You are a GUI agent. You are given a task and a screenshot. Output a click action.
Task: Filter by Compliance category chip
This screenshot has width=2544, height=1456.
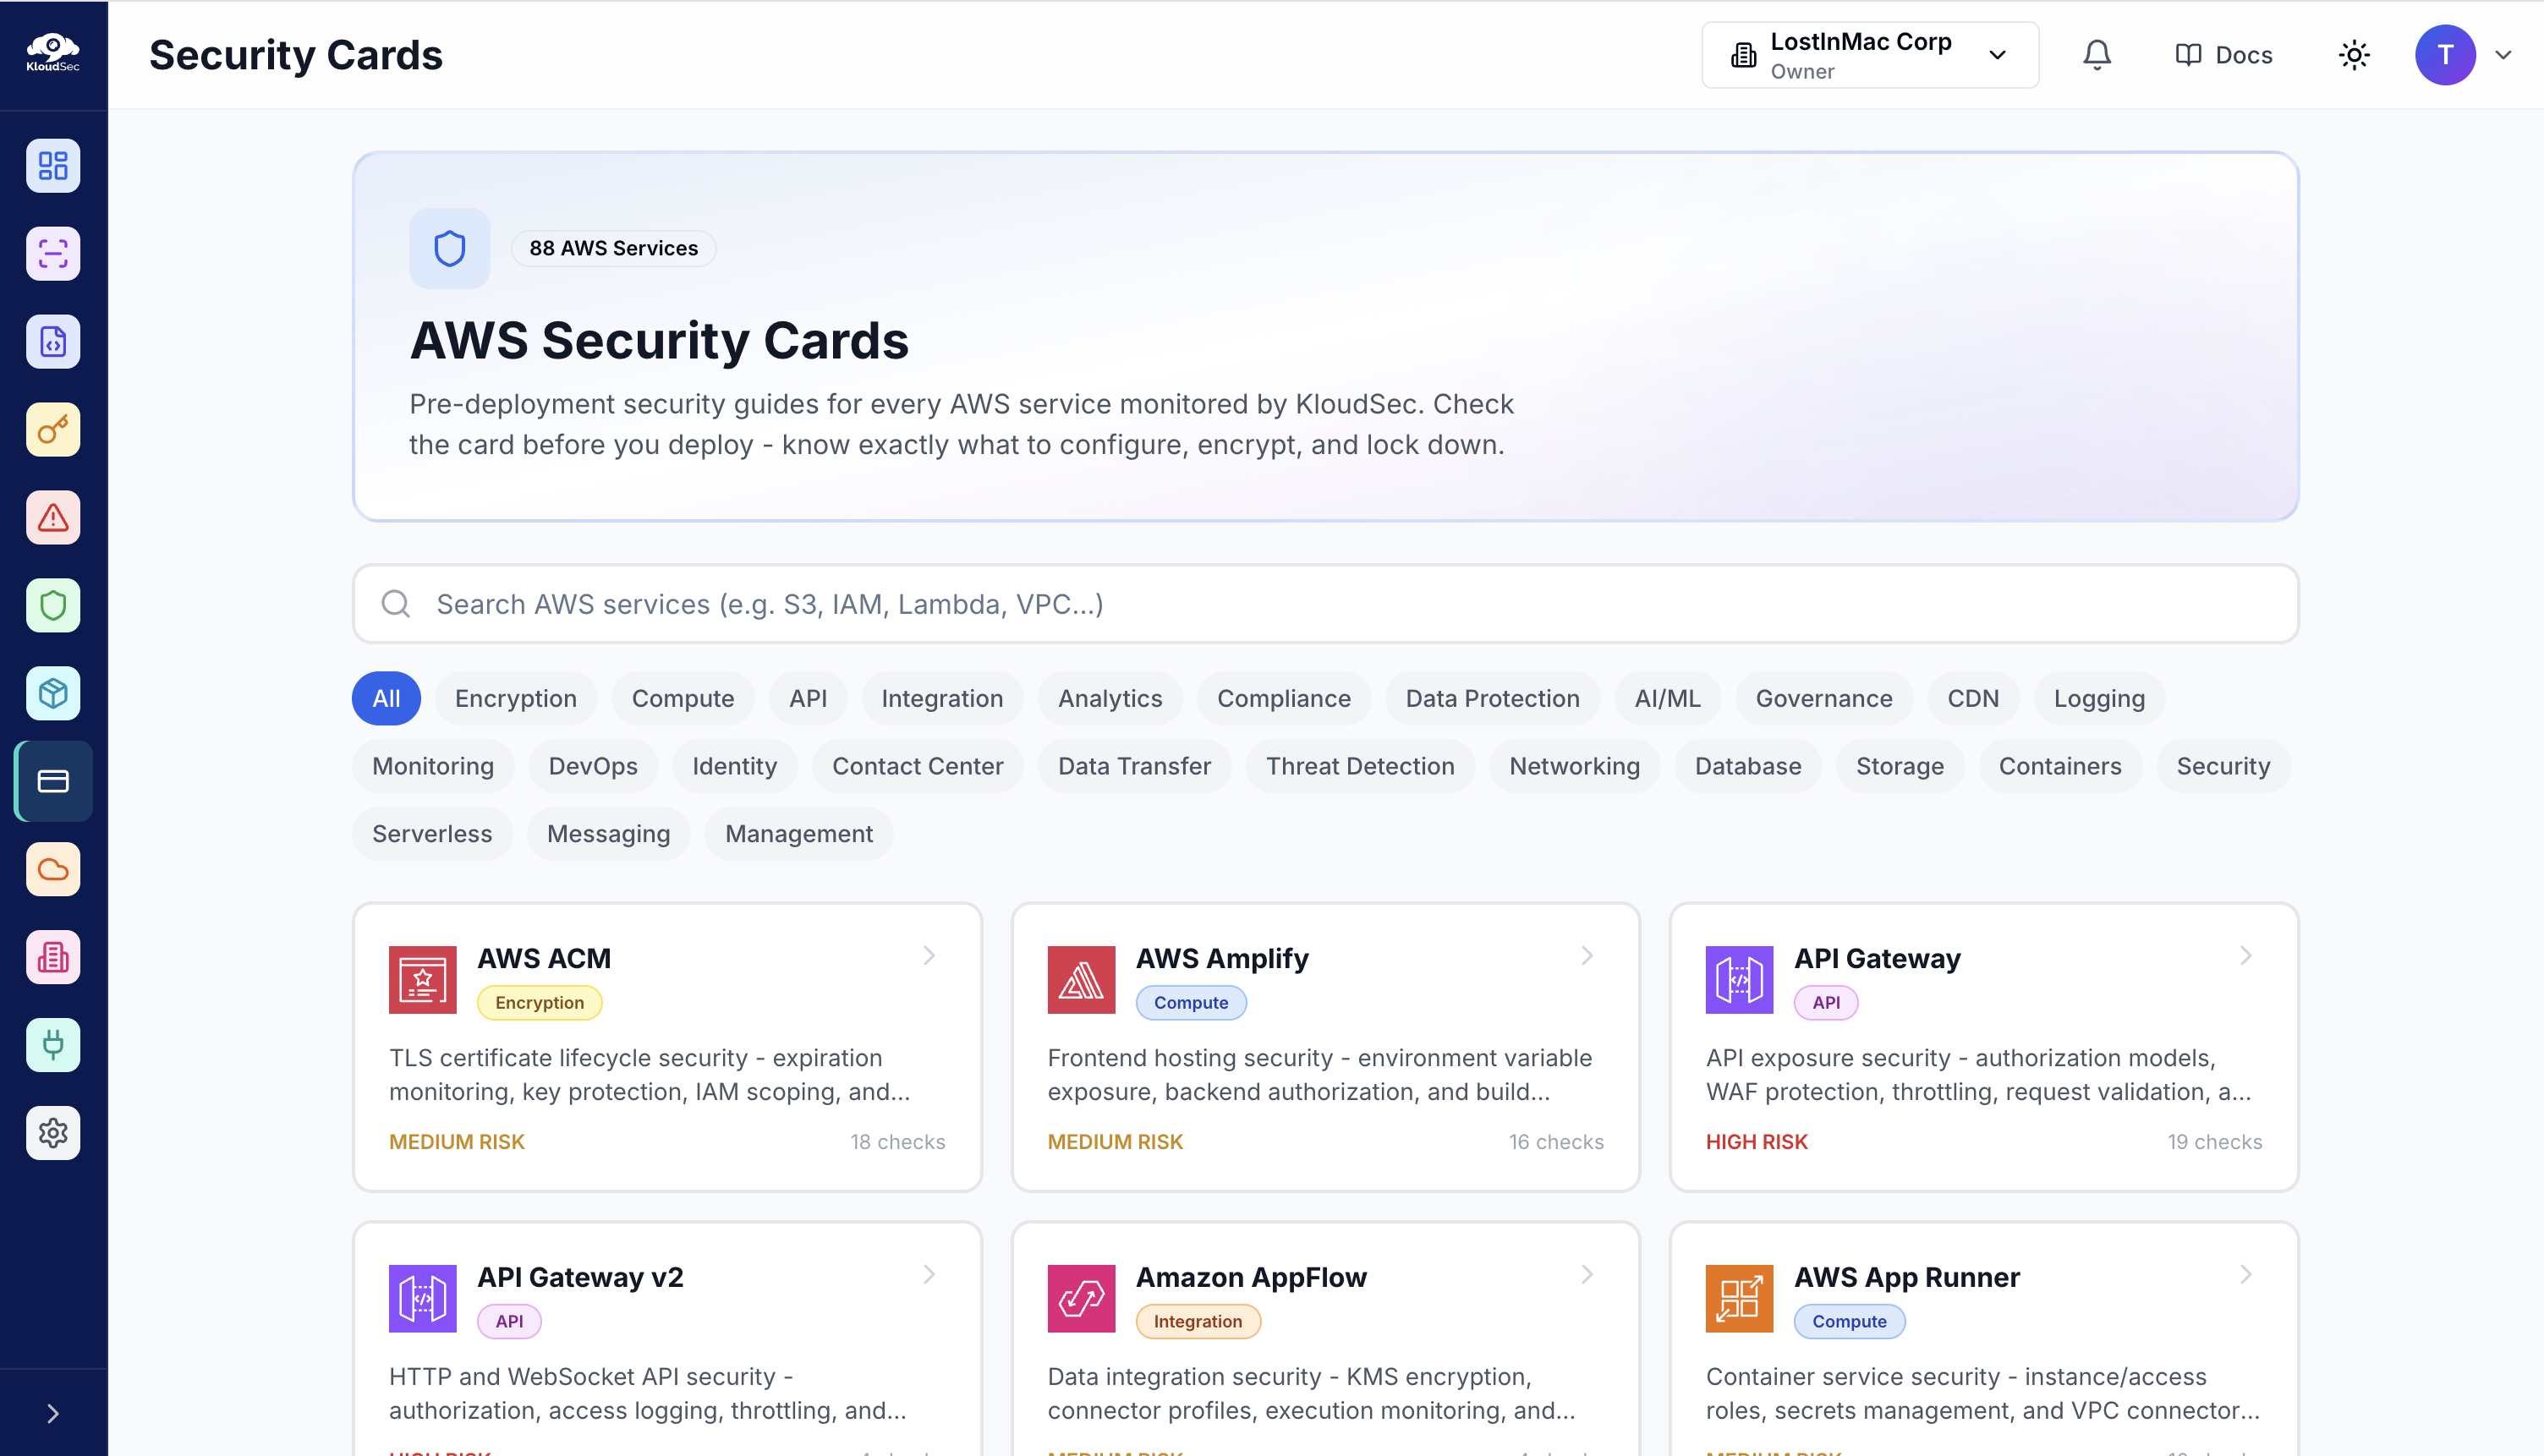1284,698
